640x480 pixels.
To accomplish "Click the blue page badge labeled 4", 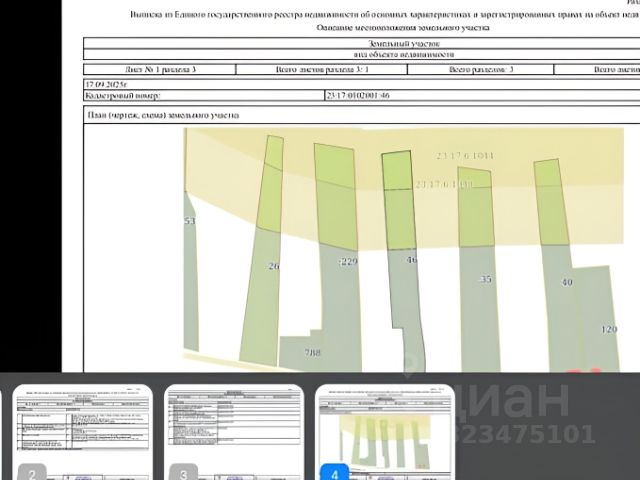I will (x=335, y=473).
